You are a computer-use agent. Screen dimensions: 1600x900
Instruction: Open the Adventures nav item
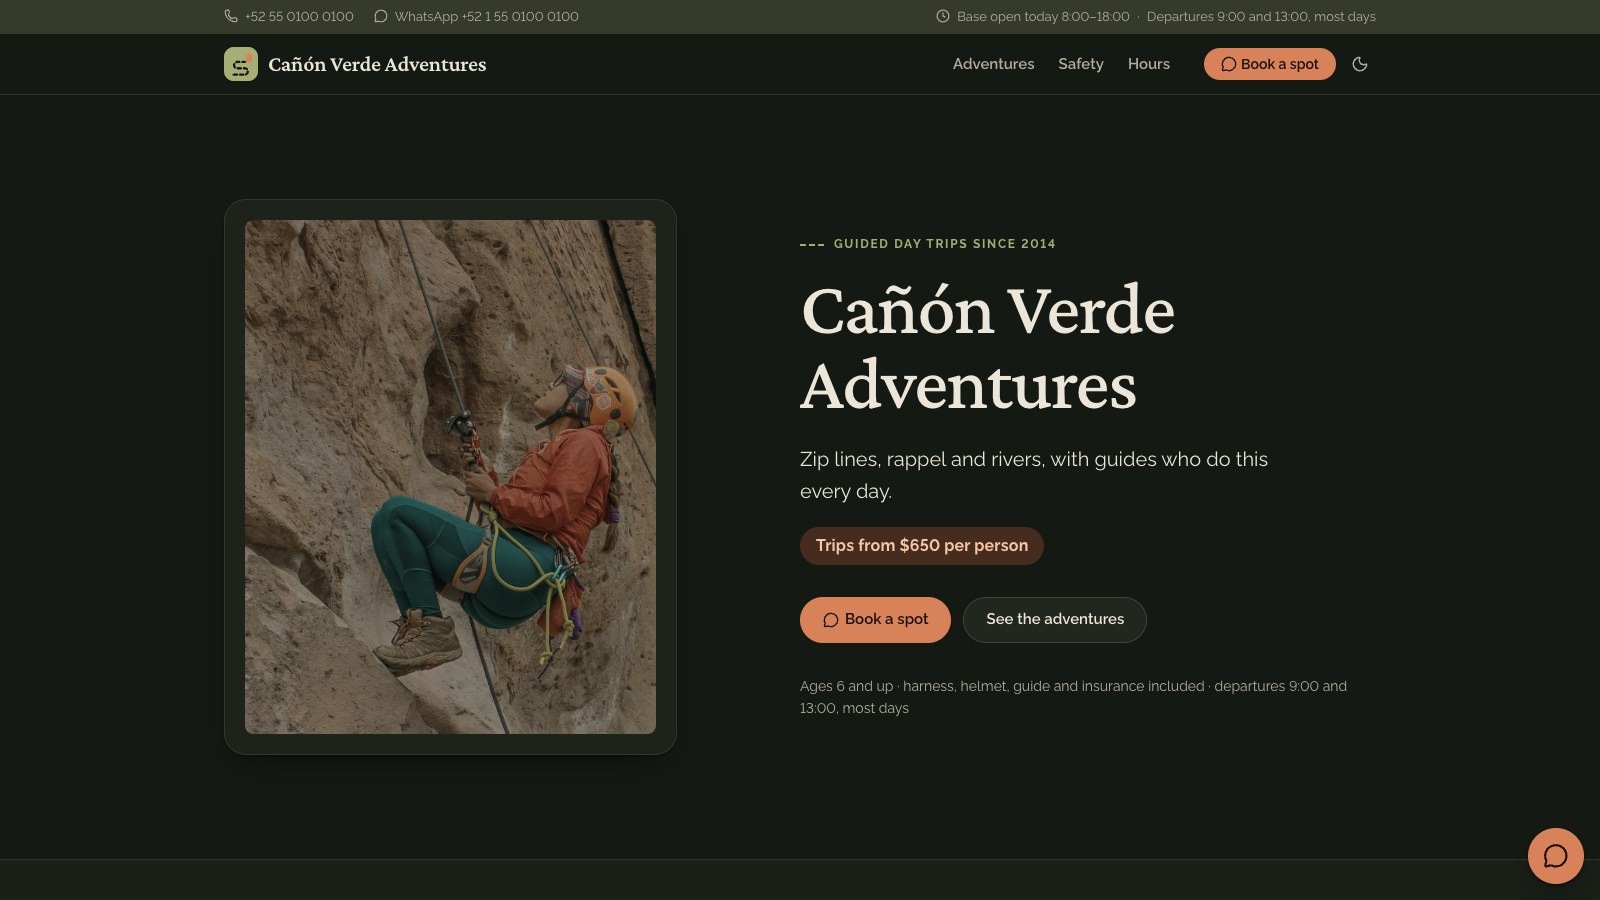pyautogui.click(x=994, y=64)
